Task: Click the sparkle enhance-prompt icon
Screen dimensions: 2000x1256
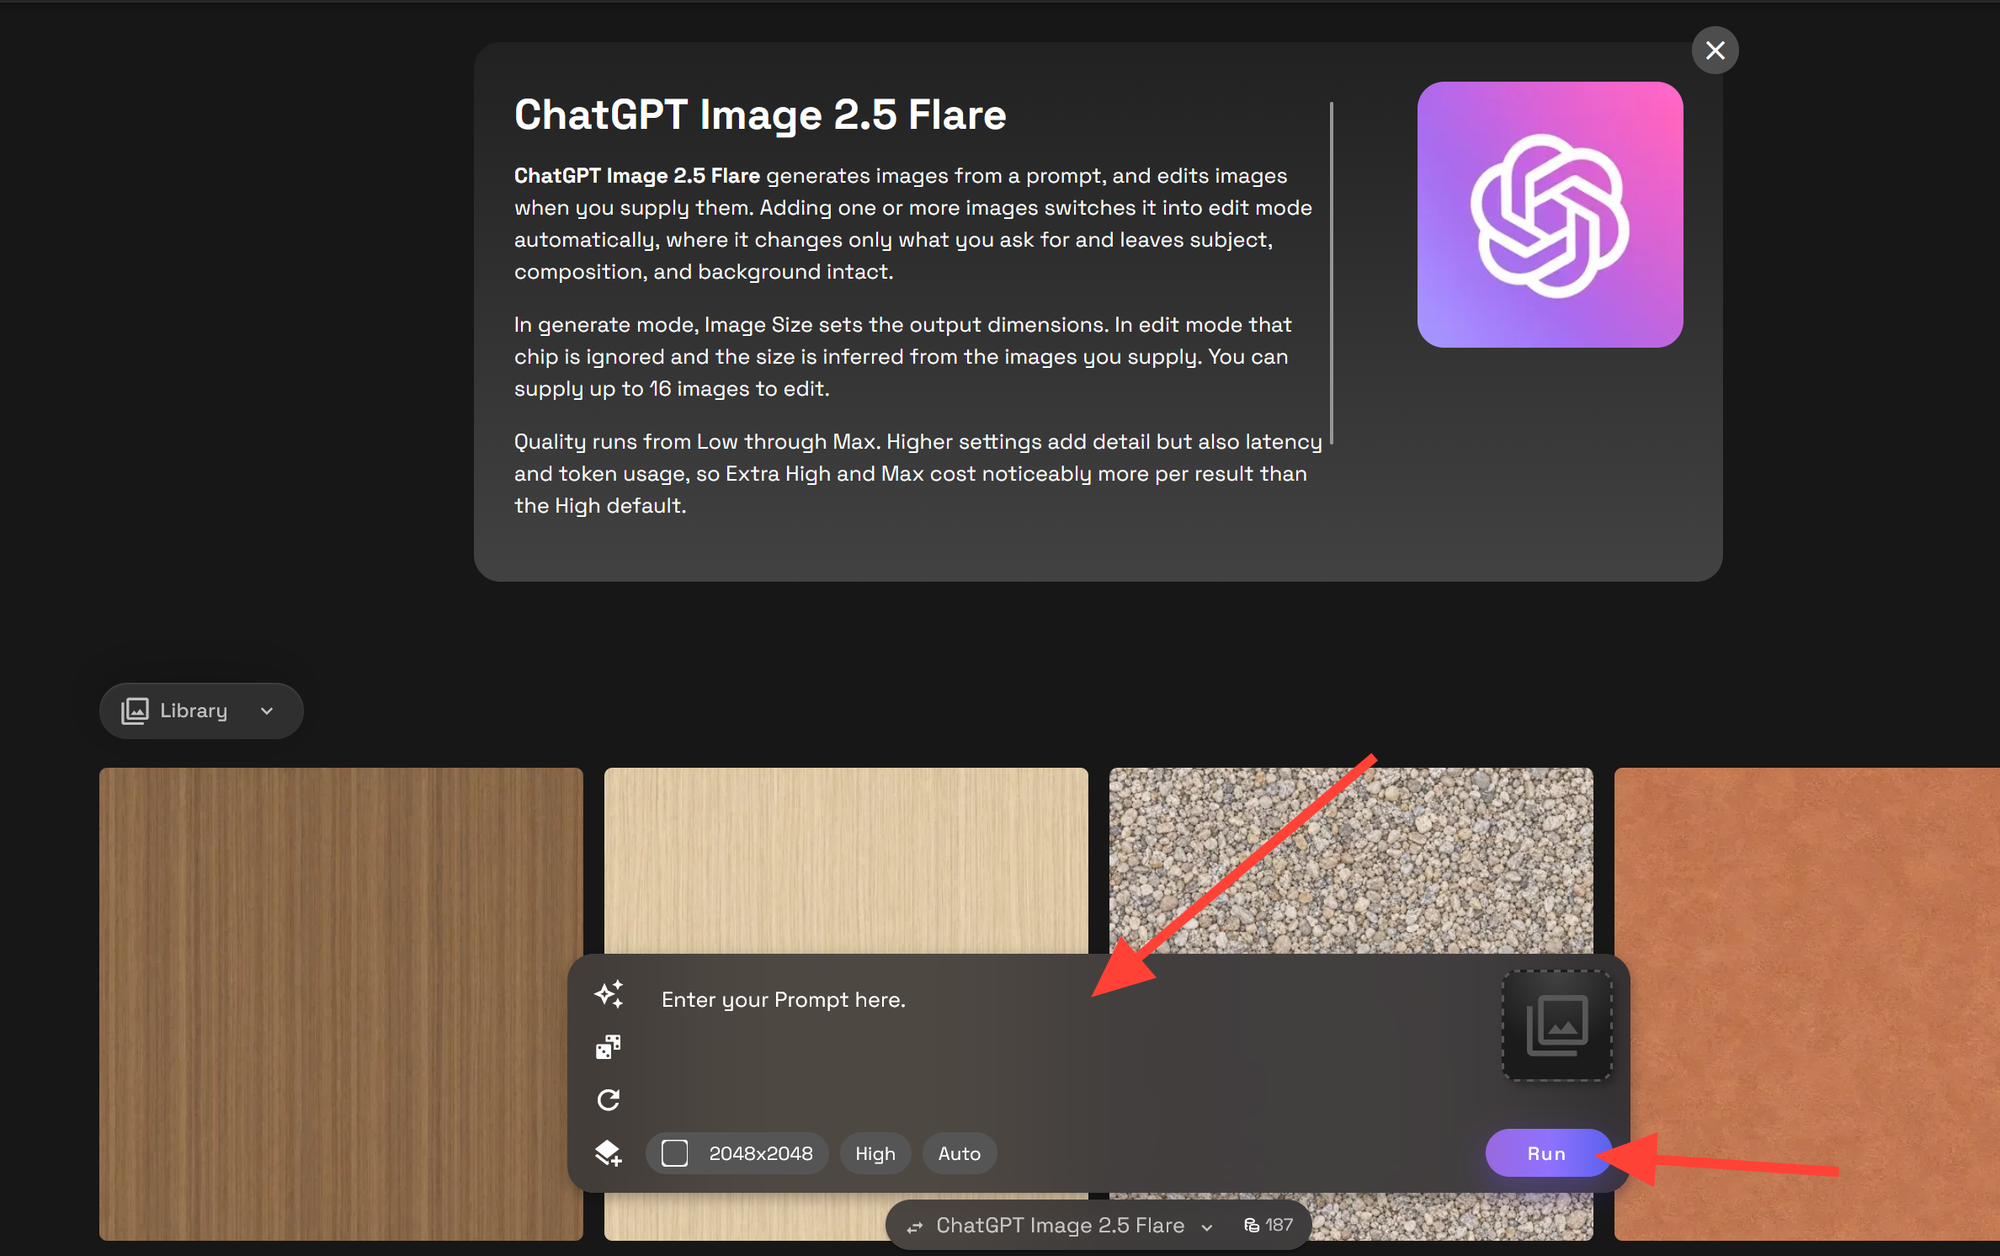Action: pos(609,994)
